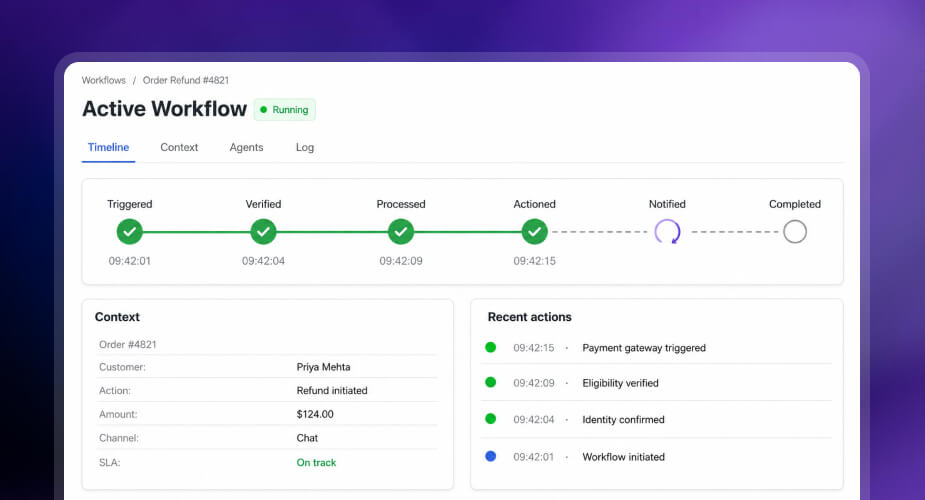Click the green dot beside Payment gateway triggered
Screen dimensions: 925x500
coord(490,347)
